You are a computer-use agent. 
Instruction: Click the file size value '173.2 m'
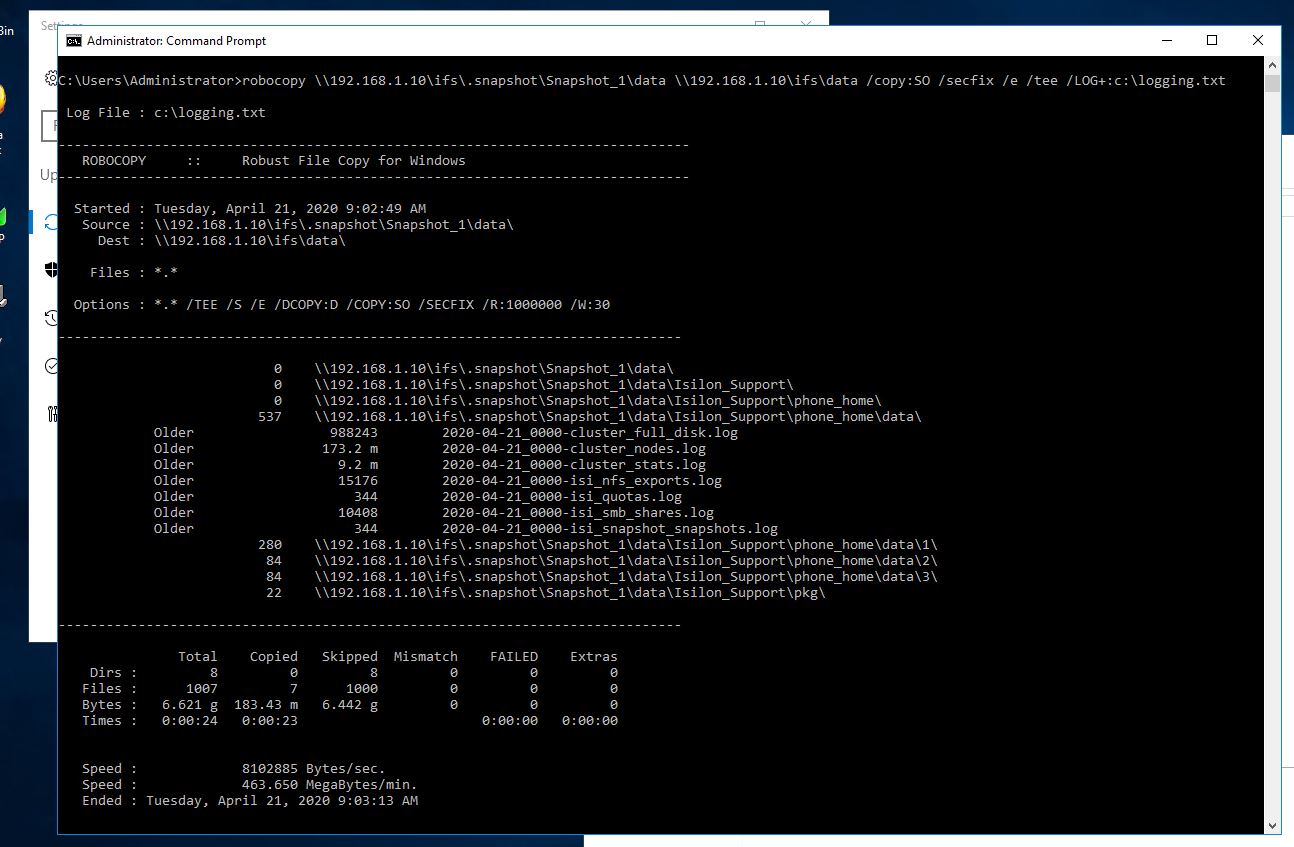[x=350, y=448]
